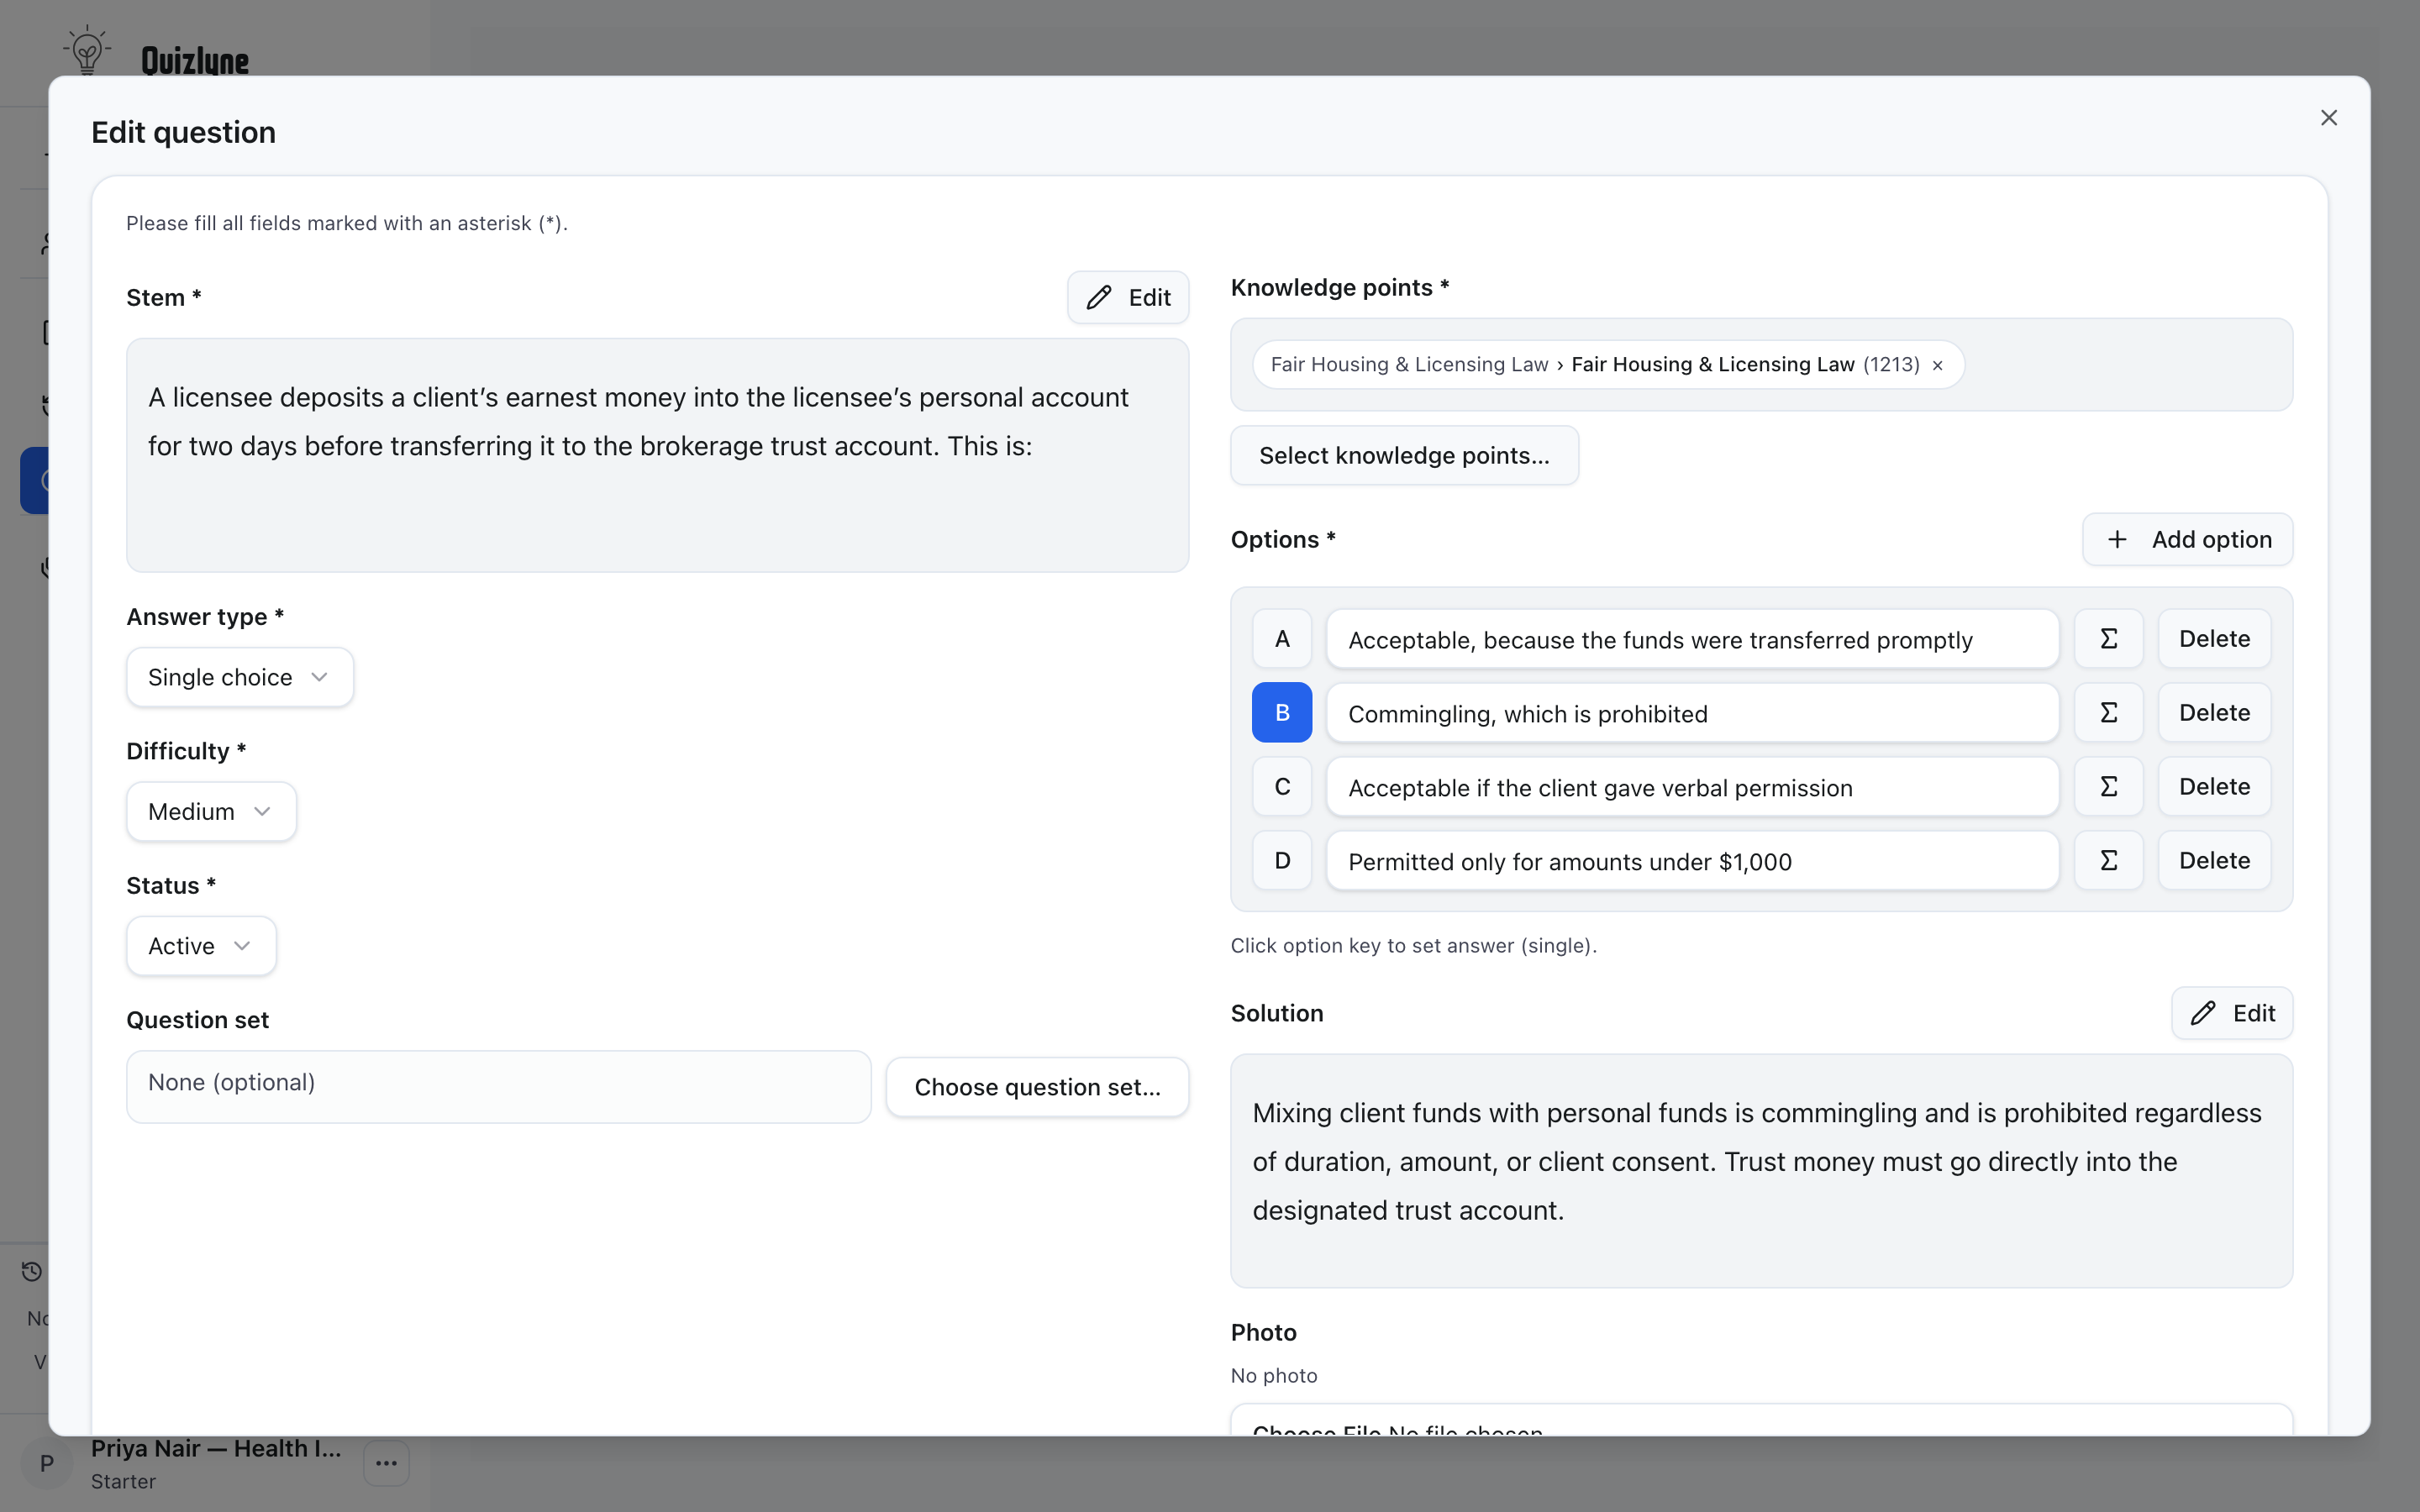Image resolution: width=2420 pixels, height=1512 pixels.
Task: Open formula editor for option B
Action: point(2108,713)
